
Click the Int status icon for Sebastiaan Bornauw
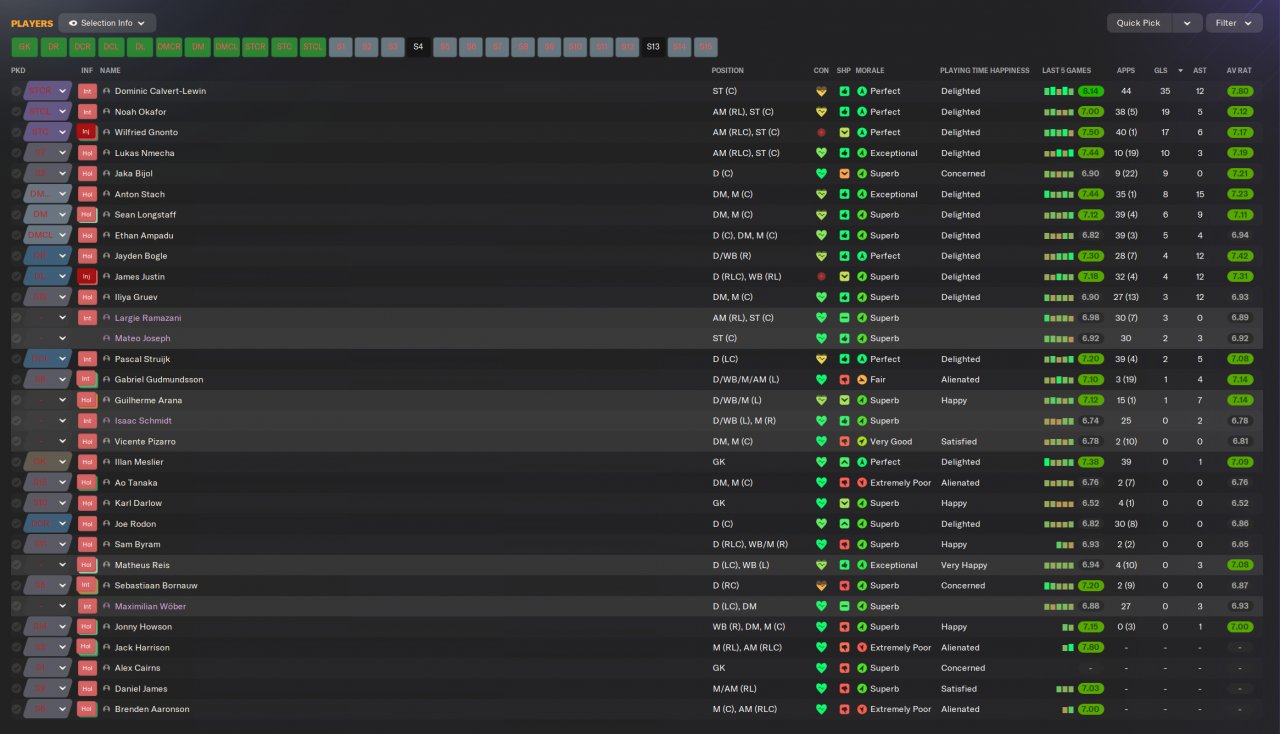[x=87, y=586]
